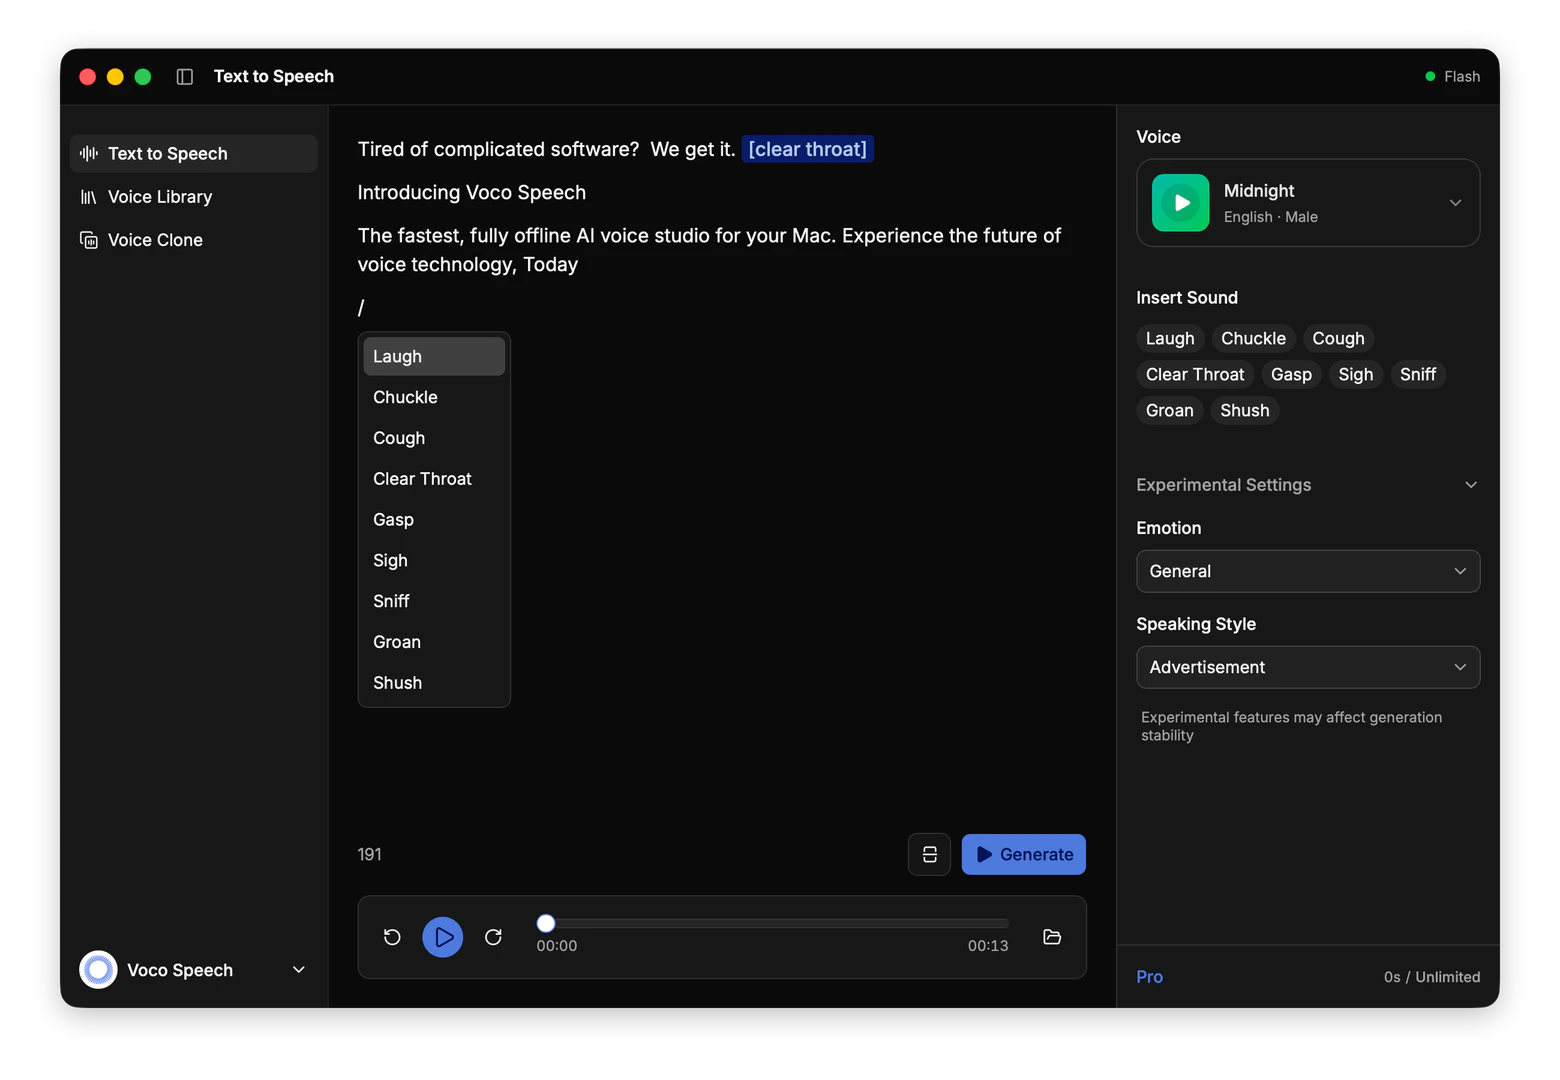Click the Flash status indicator
The image size is (1560, 1080).
(1453, 76)
